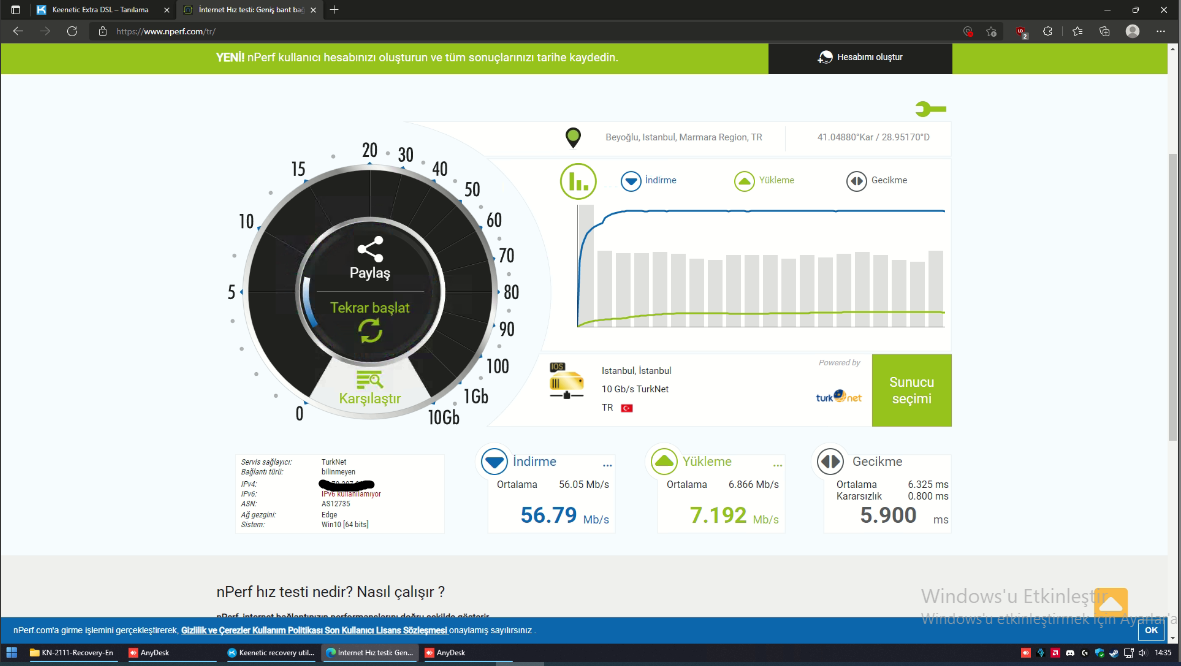Open KN-2111-Recovery-En folder in taskbar

click(72, 652)
